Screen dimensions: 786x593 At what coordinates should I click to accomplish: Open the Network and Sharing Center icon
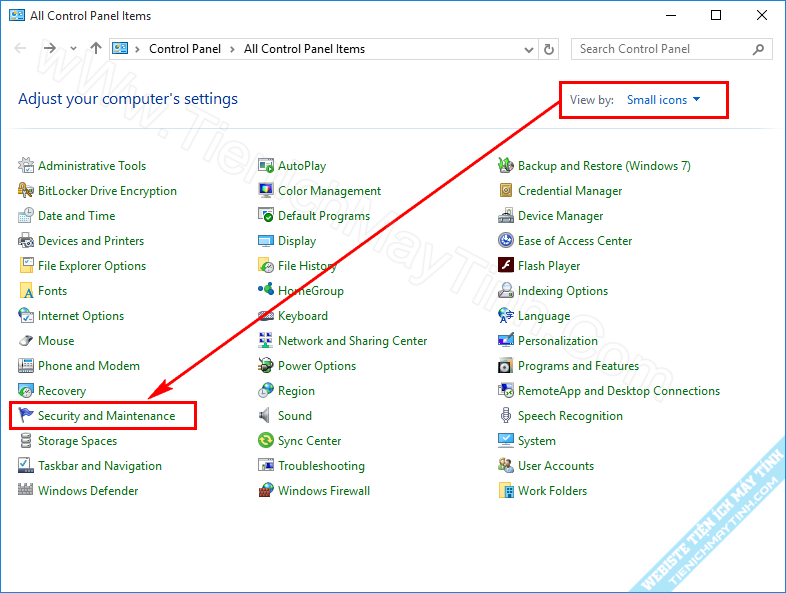[266, 341]
